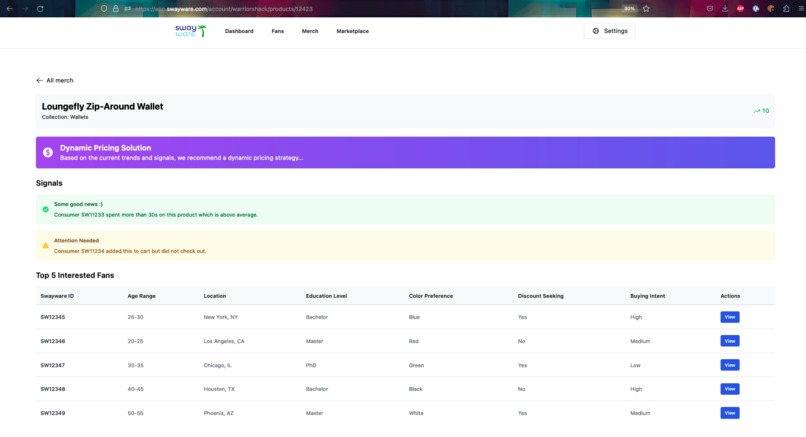806x437 pixels.
Task: Click the SW12345 ID cell
Action: [x=53, y=317]
